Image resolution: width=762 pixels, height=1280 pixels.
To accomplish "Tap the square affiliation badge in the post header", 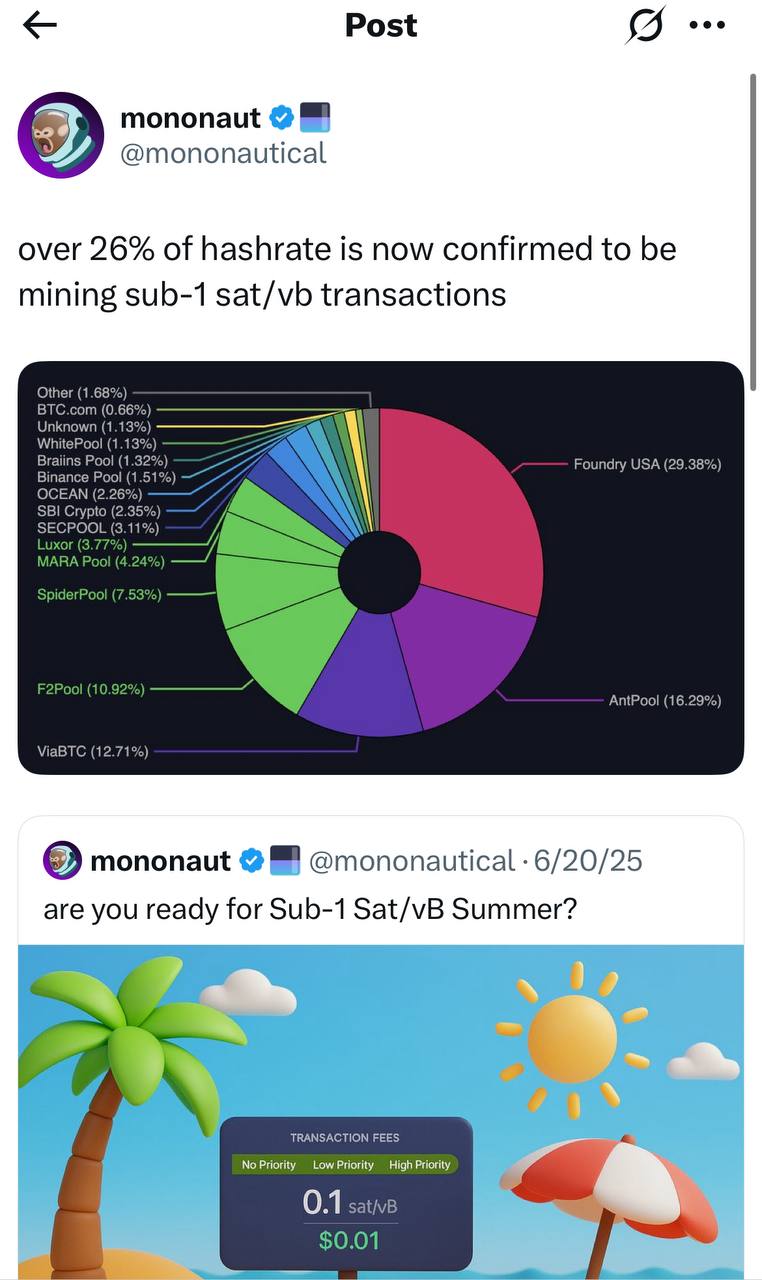I will [315, 118].
